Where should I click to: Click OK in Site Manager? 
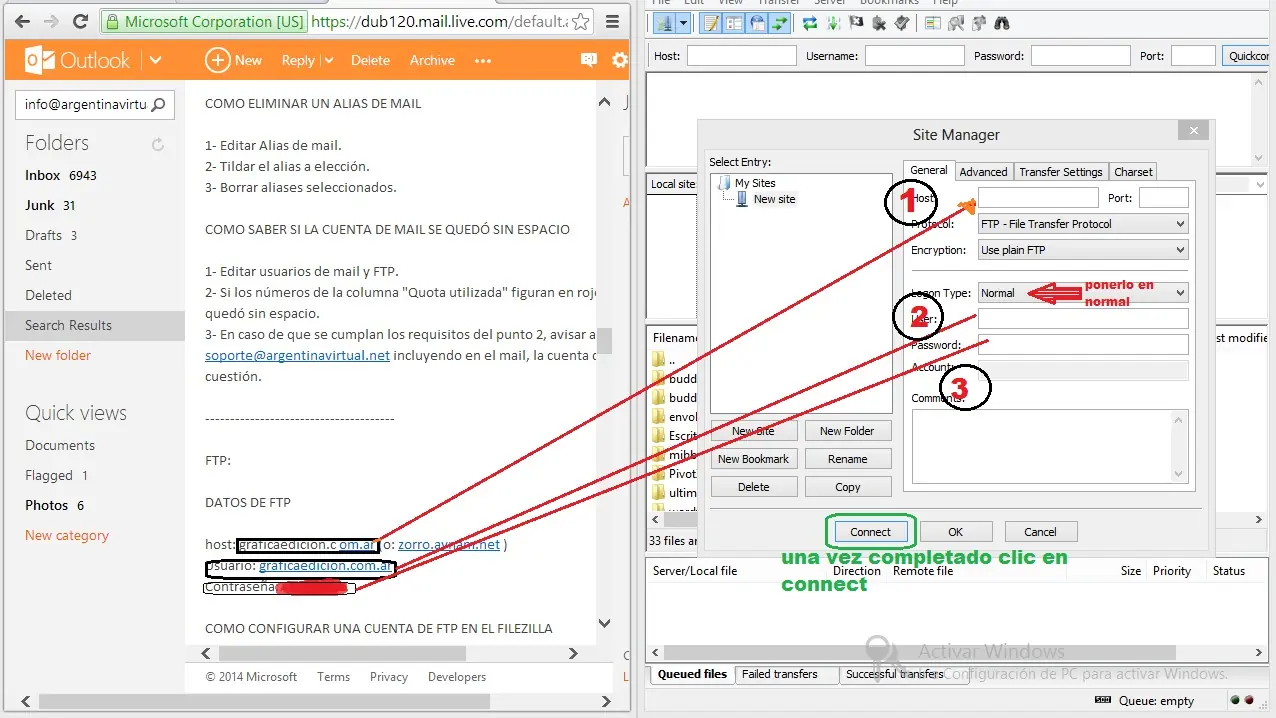[956, 532]
